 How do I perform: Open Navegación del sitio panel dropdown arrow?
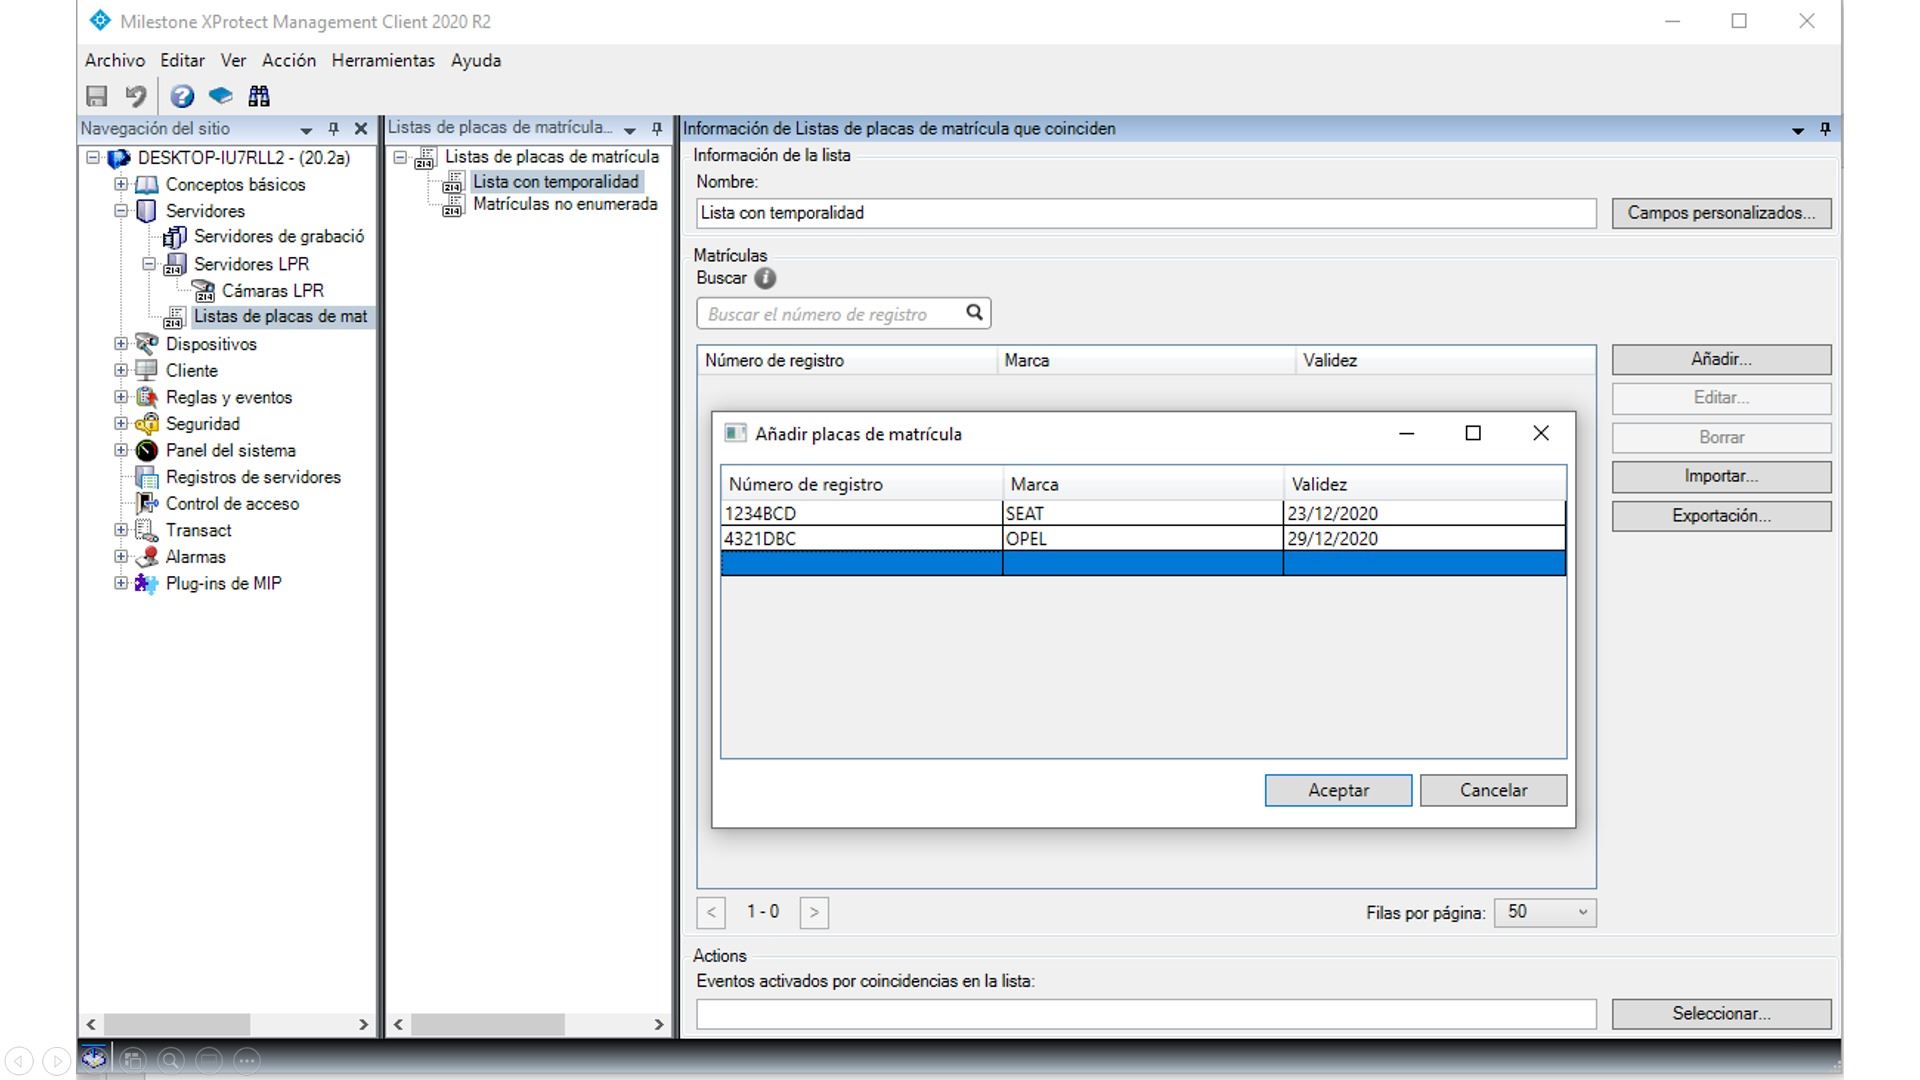pyautogui.click(x=306, y=130)
